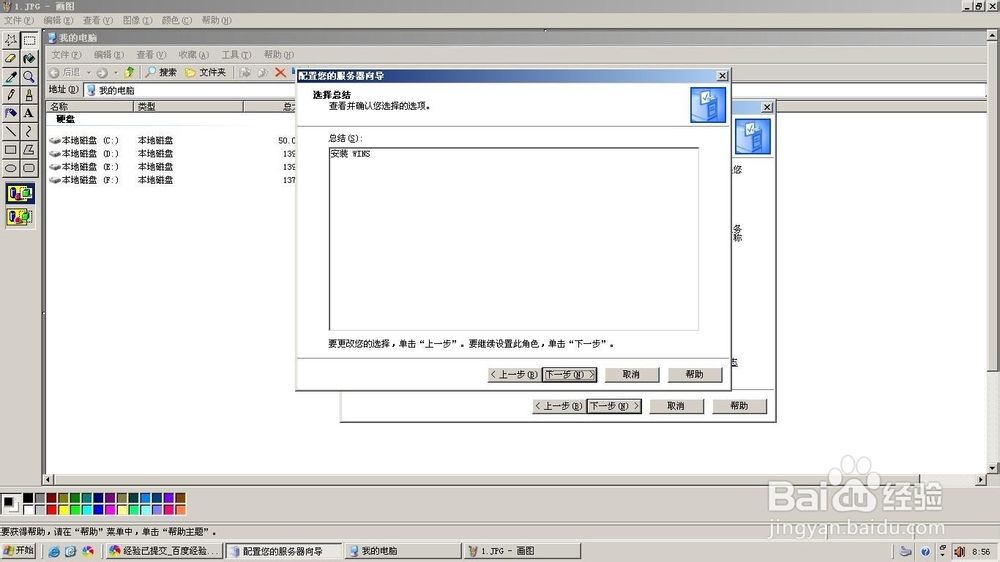Pick the orange color swatch
The image size is (1000, 562).
180,510
